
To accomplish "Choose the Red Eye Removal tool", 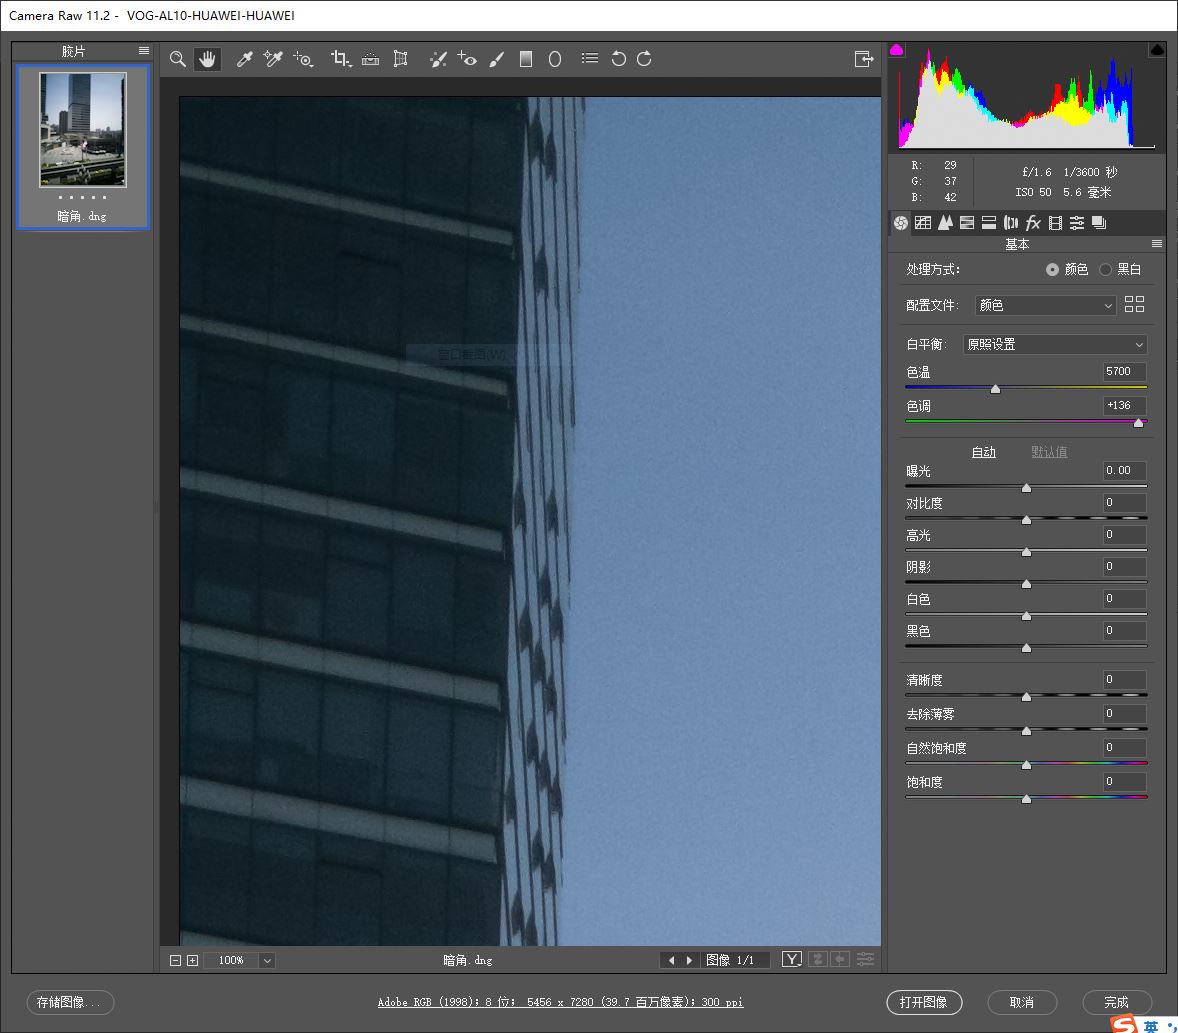I will pyautogui.click(x=467, y=60).
